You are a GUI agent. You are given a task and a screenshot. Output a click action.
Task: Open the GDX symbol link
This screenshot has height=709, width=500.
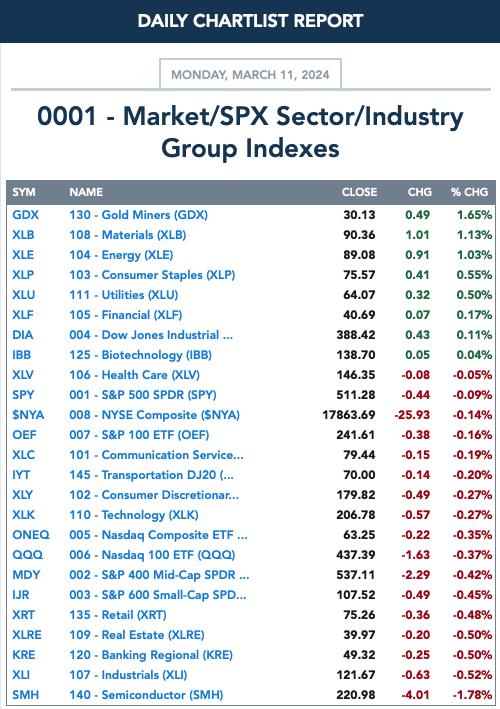tap(25, 215)
